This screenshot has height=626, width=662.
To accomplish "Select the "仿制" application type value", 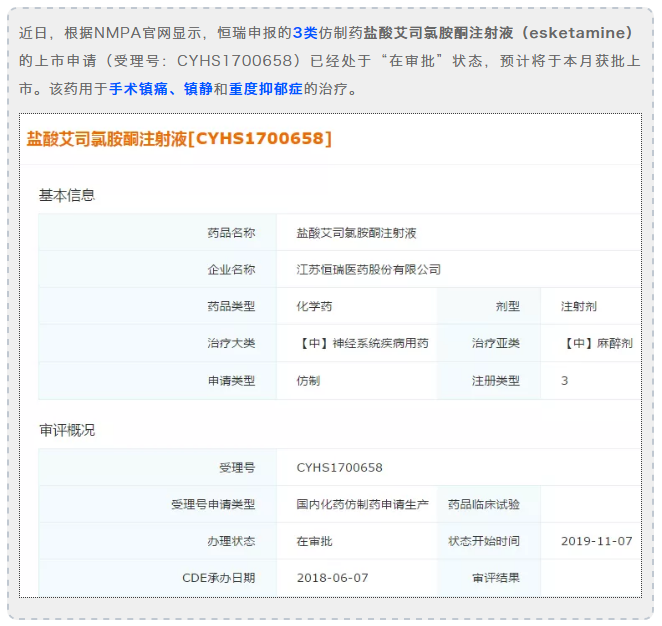I will click(308, 380).
